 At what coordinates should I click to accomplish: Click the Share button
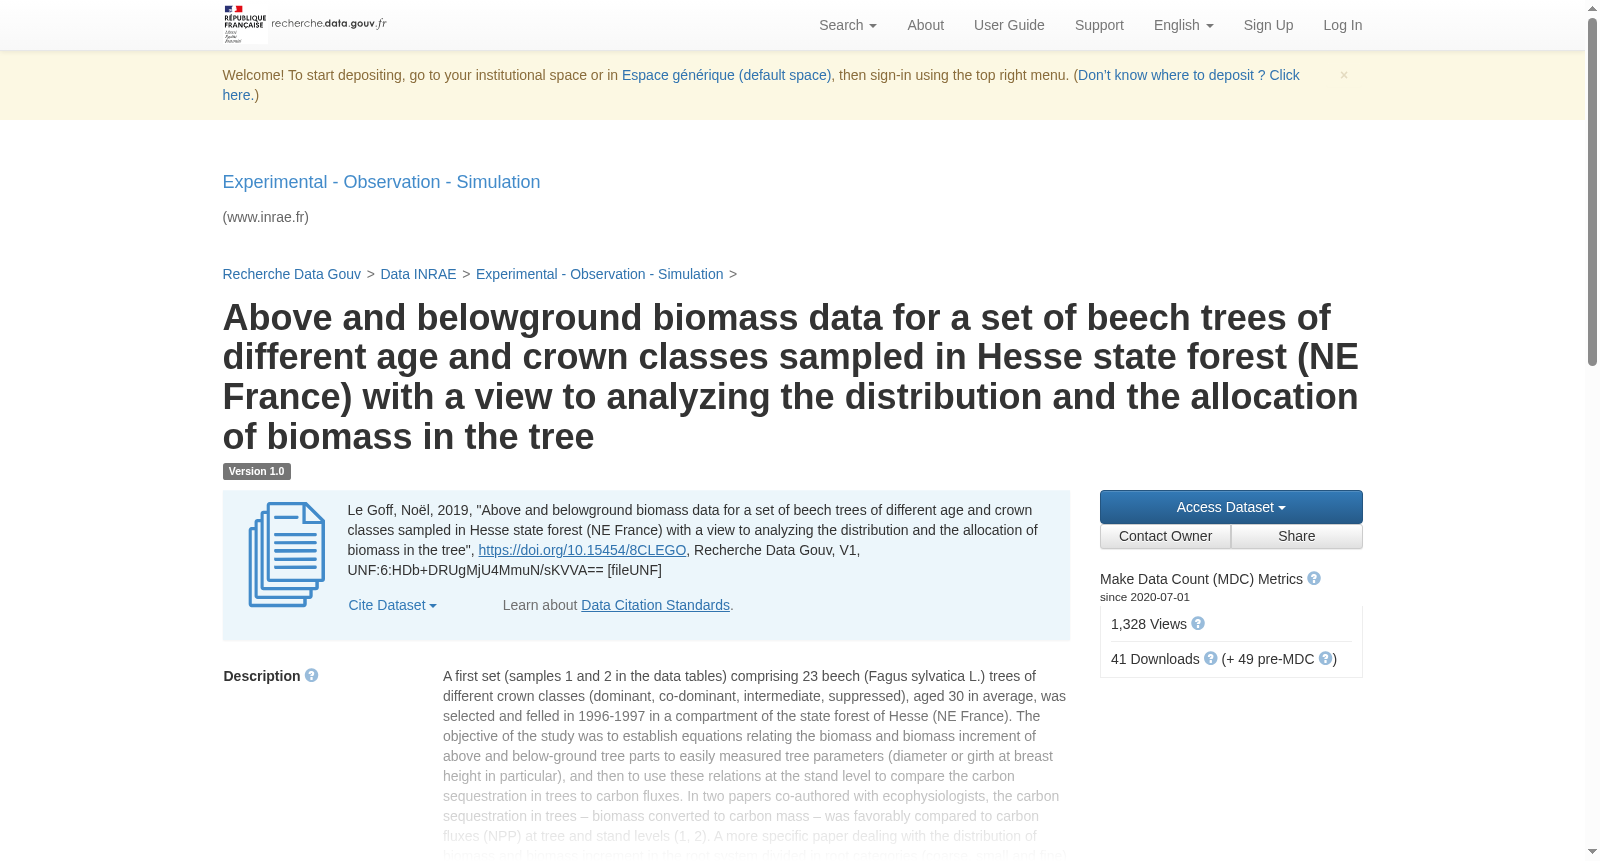[1297, 536]
